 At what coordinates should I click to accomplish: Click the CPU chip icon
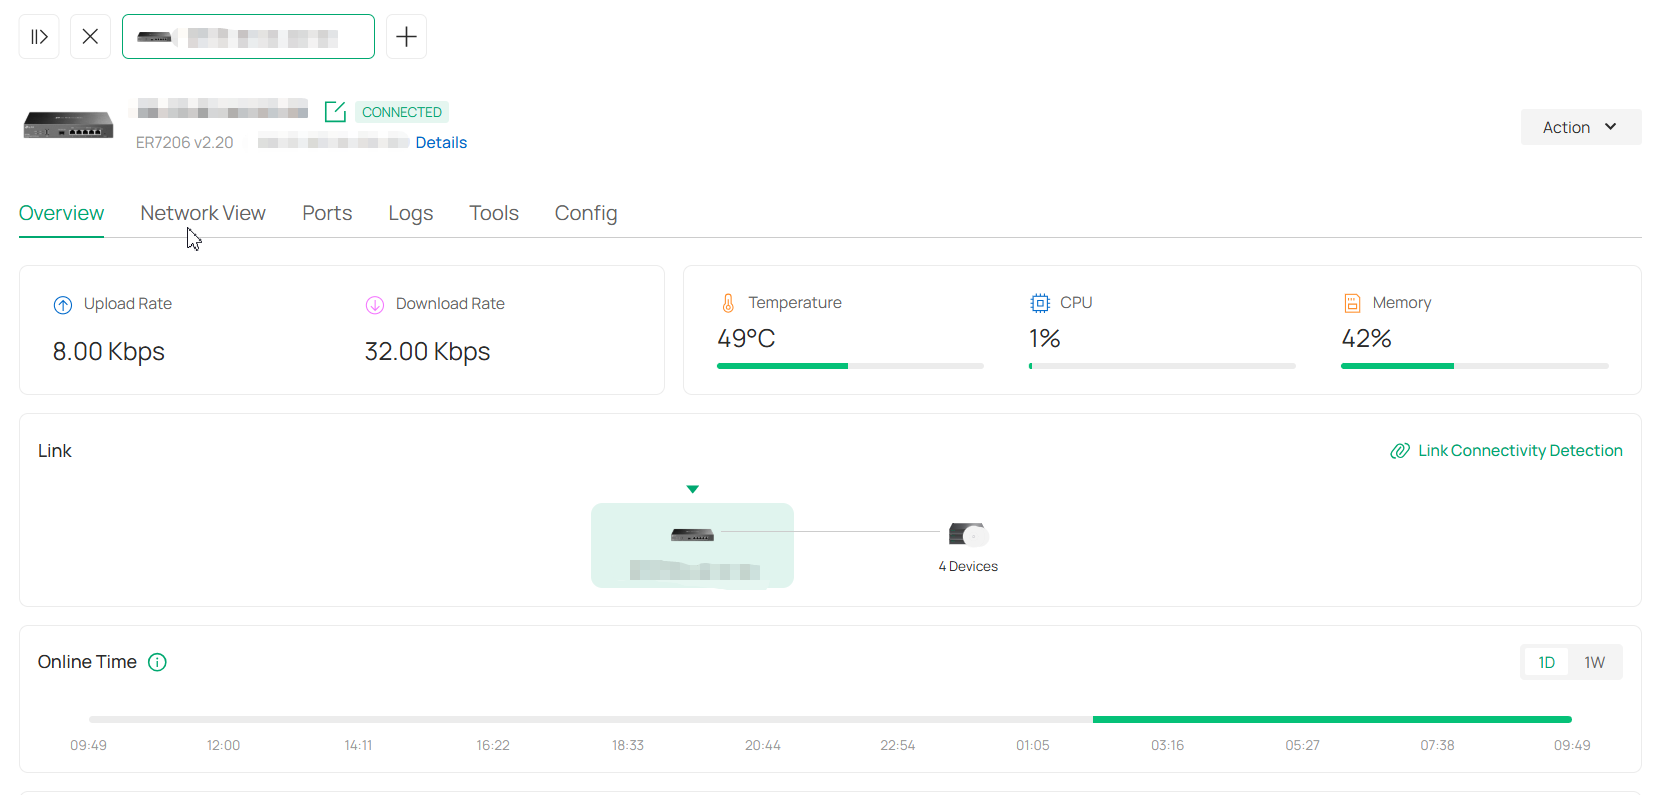pyautogui.click(x=1040, y=303)
